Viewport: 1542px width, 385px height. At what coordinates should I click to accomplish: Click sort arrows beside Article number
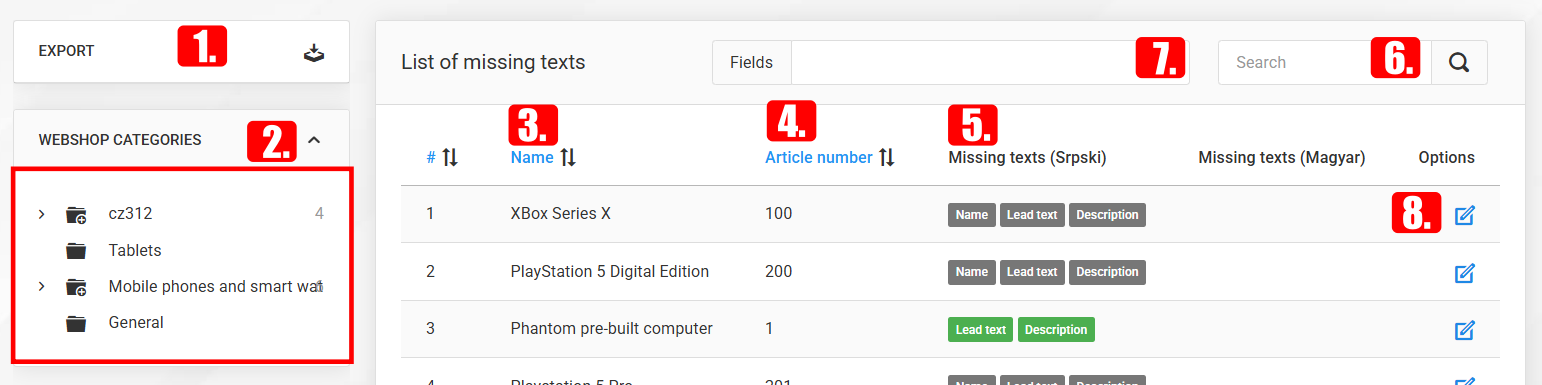point(887,157)
